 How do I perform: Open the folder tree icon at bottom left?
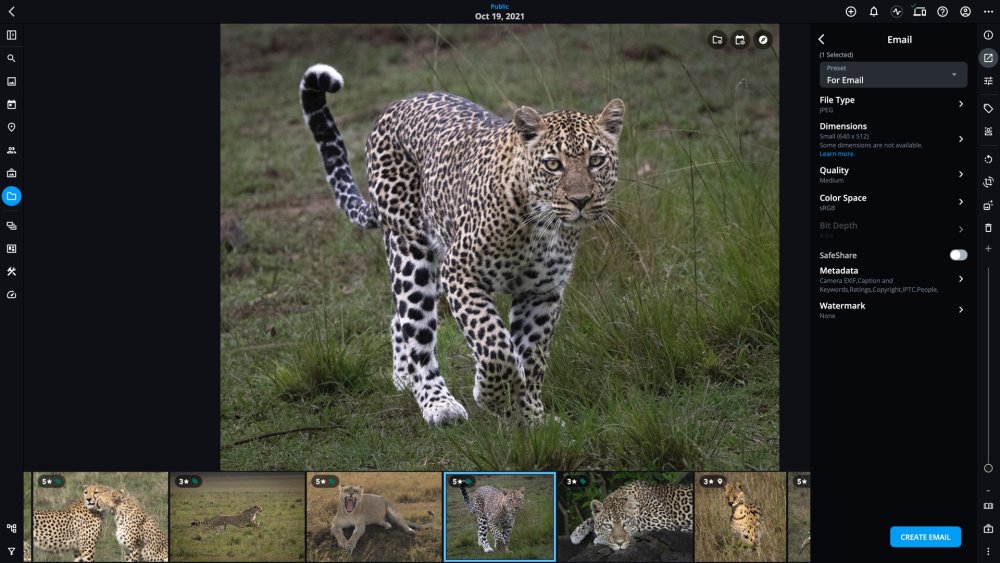pos(11,528)
